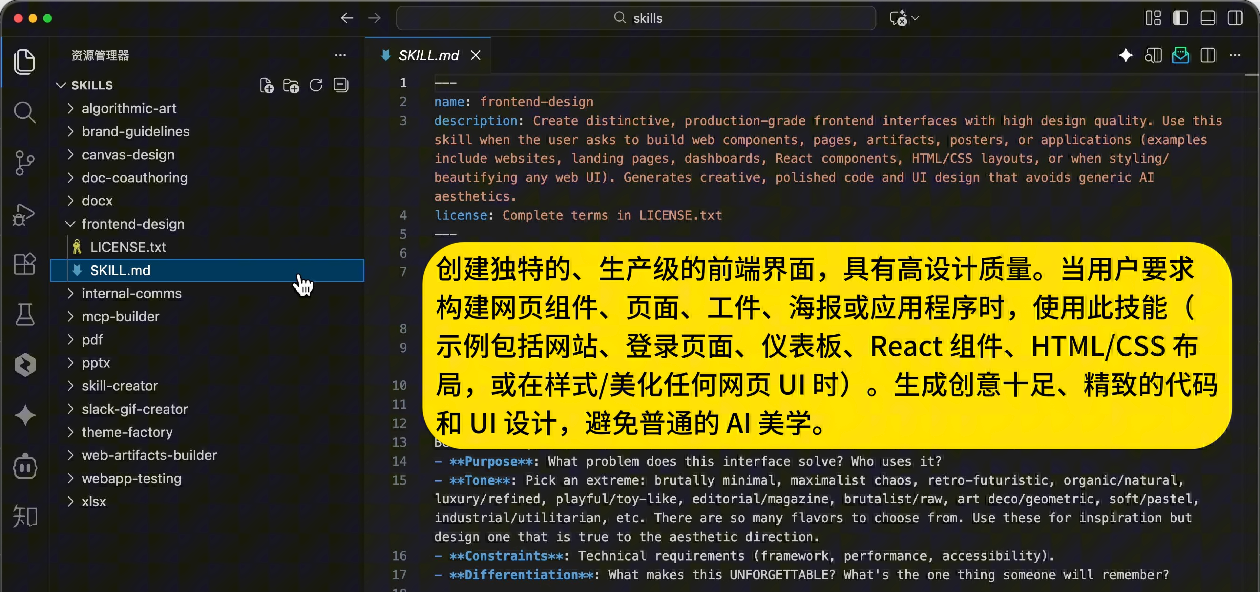This screenshot has width=1260, height=592.
Task: Close the SKILL.md tab
Action: coord(476,55)
